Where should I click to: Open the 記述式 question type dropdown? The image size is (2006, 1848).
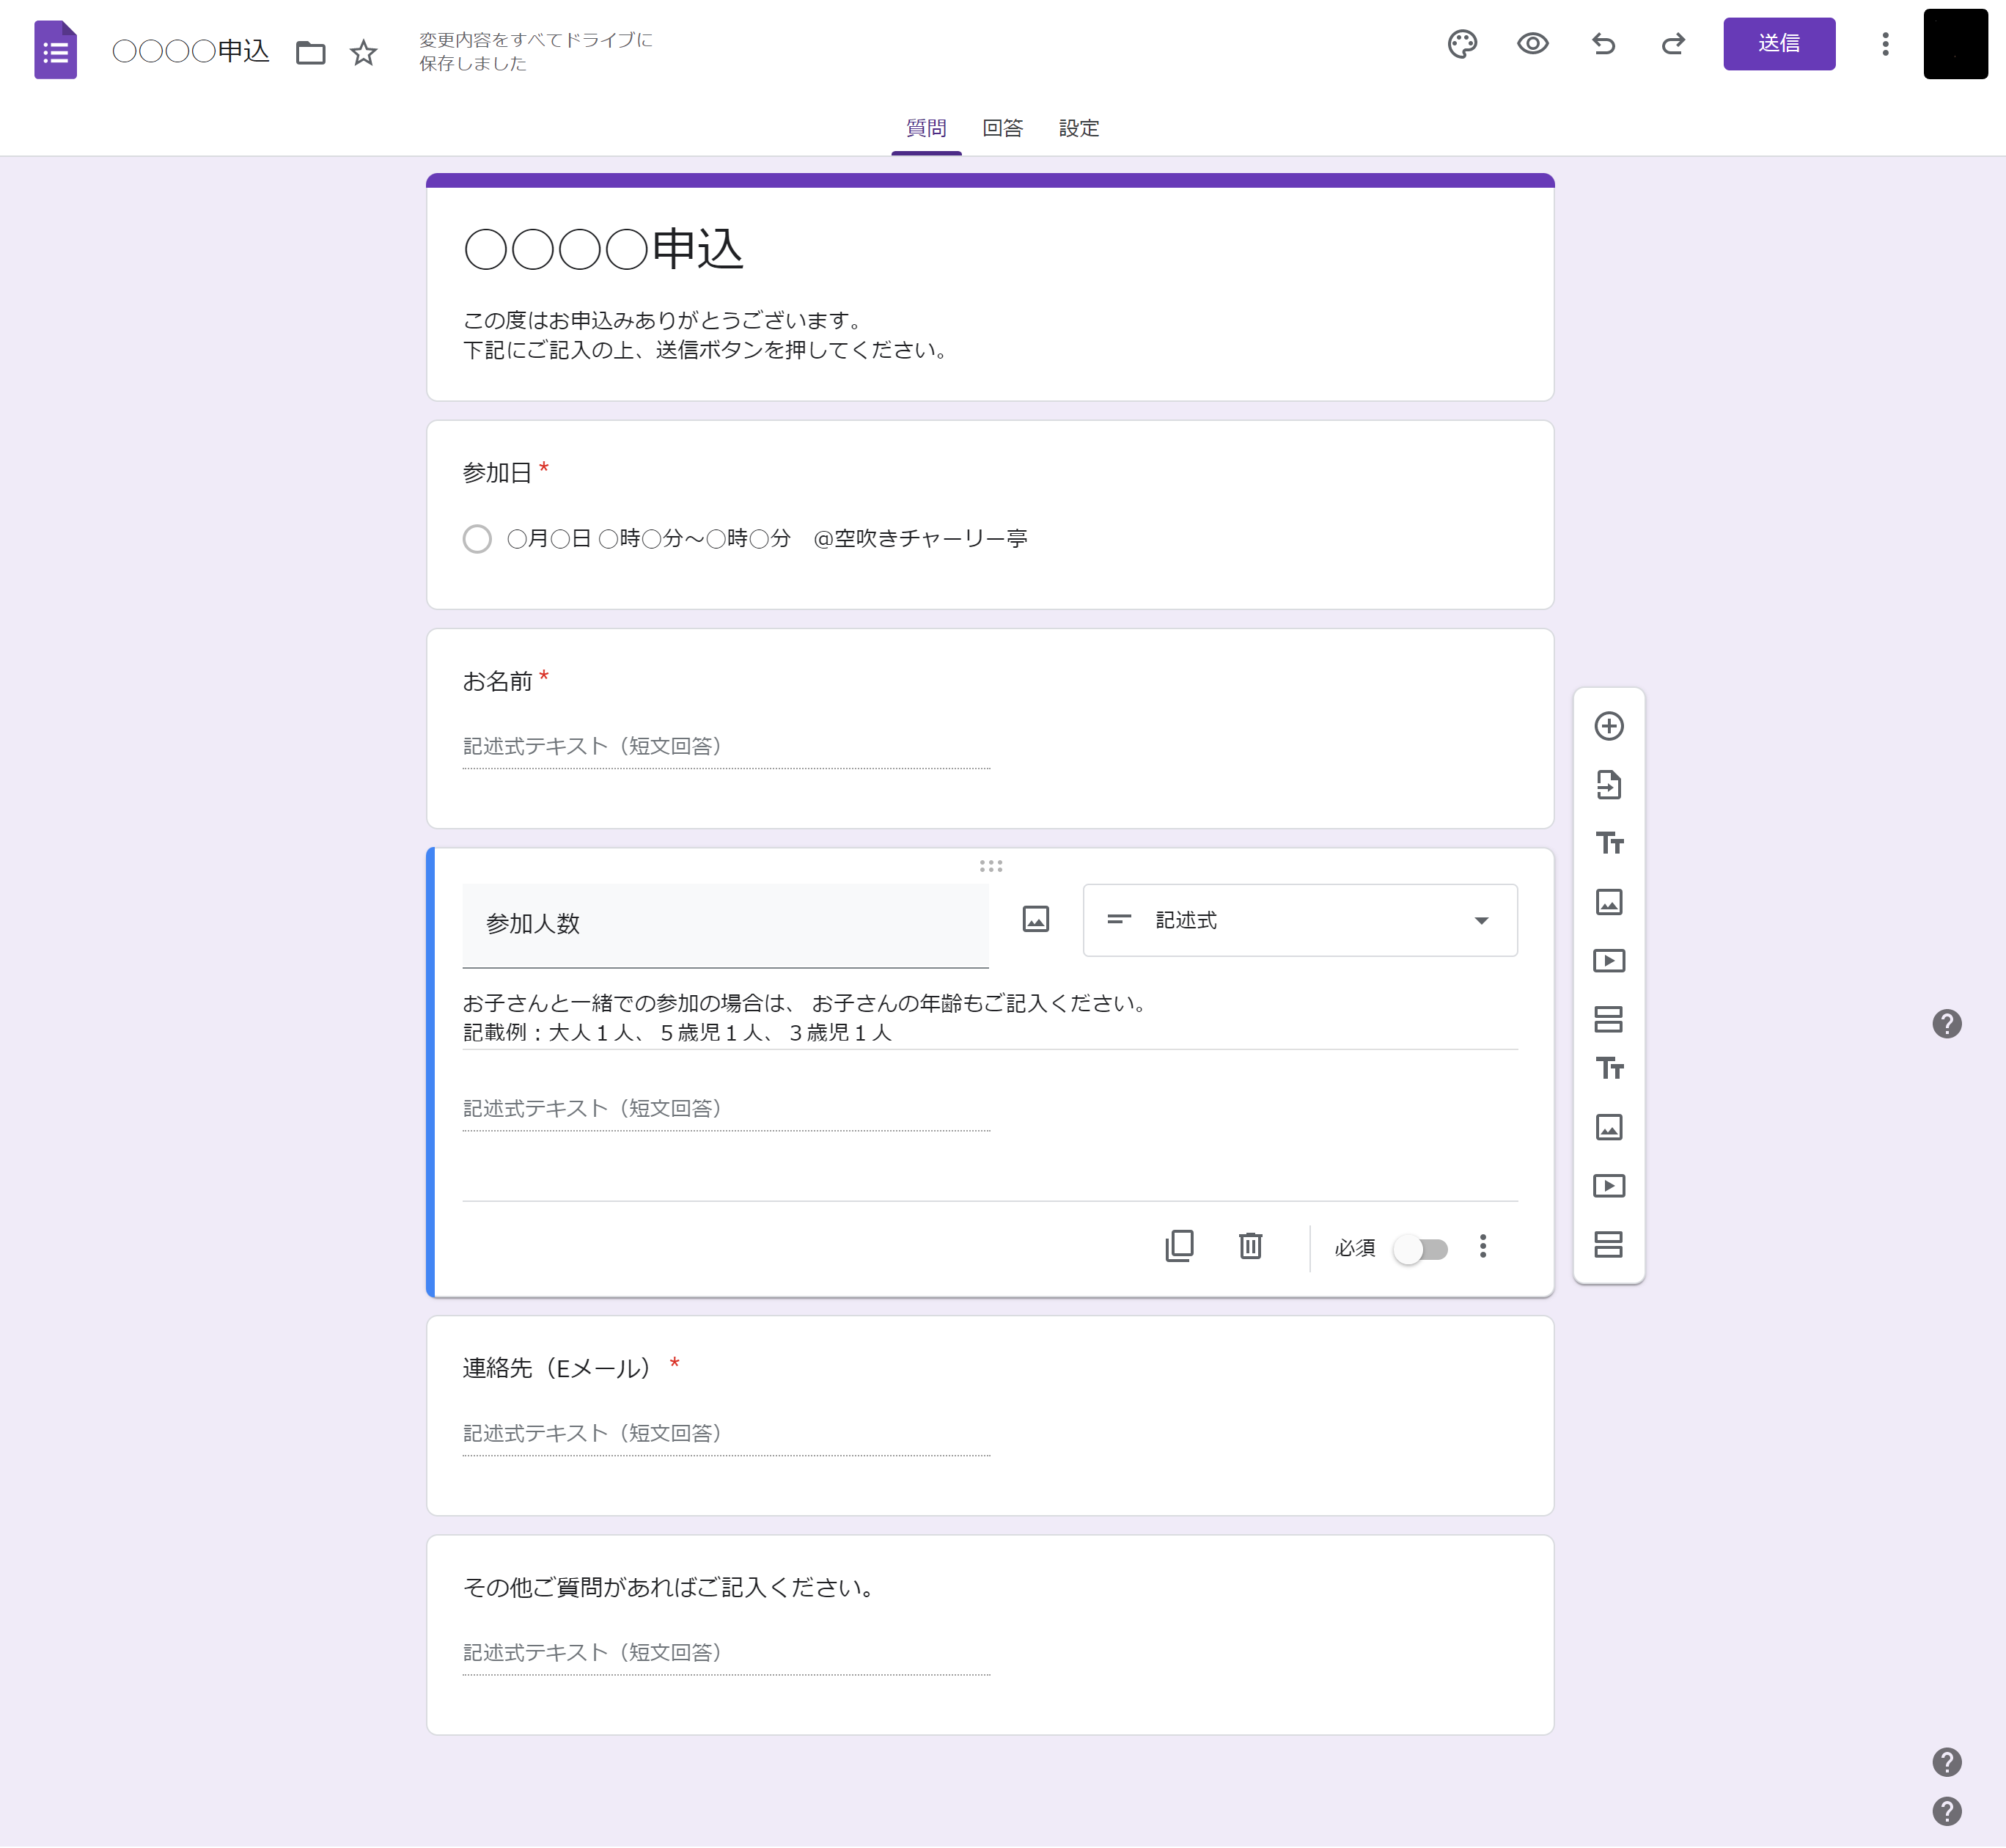(1299, 920)
